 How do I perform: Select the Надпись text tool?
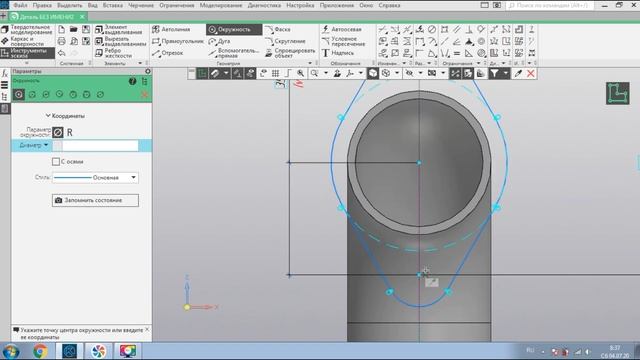pos(338,53)
